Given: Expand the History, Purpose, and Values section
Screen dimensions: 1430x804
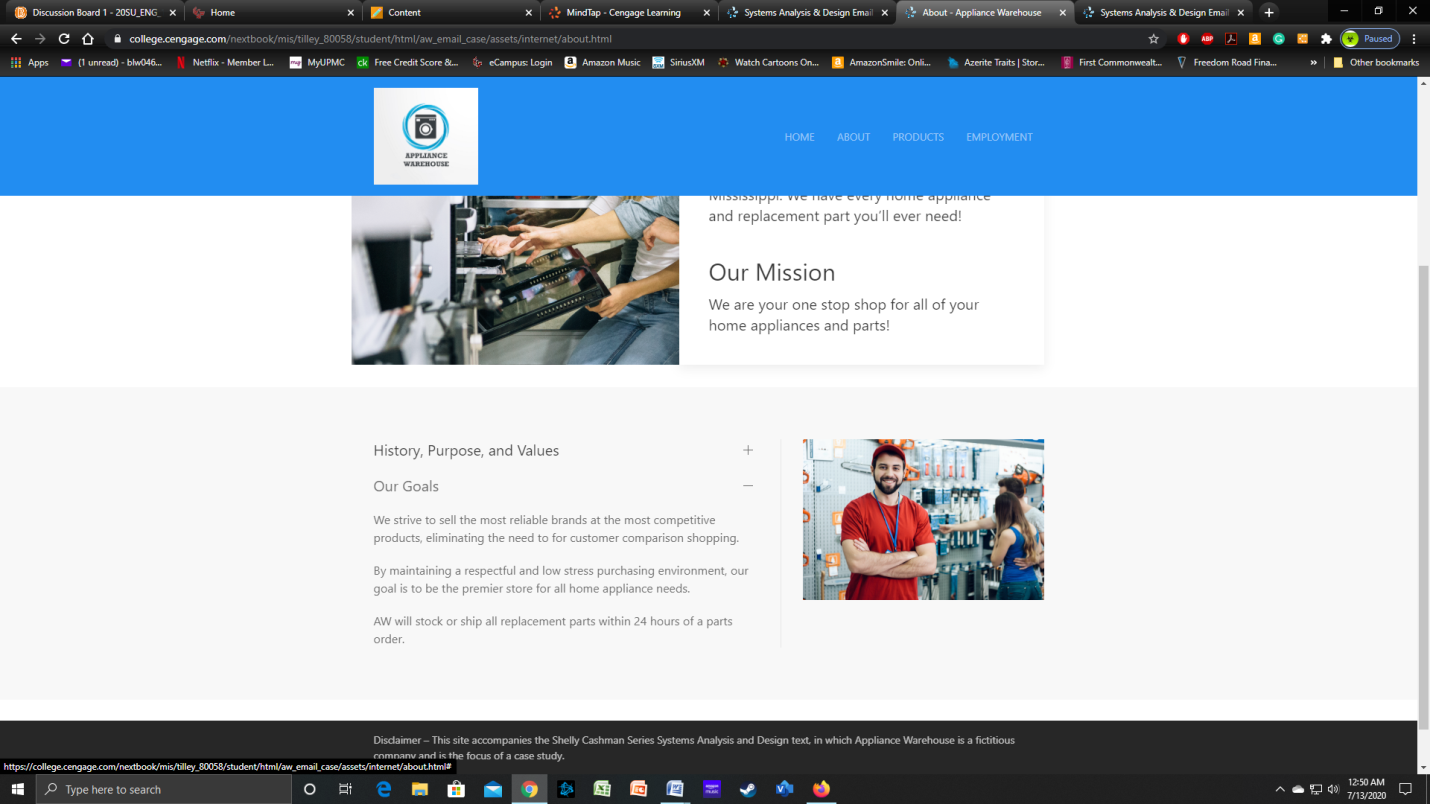Looking at the screenshot, I should [x=747, y=451].
